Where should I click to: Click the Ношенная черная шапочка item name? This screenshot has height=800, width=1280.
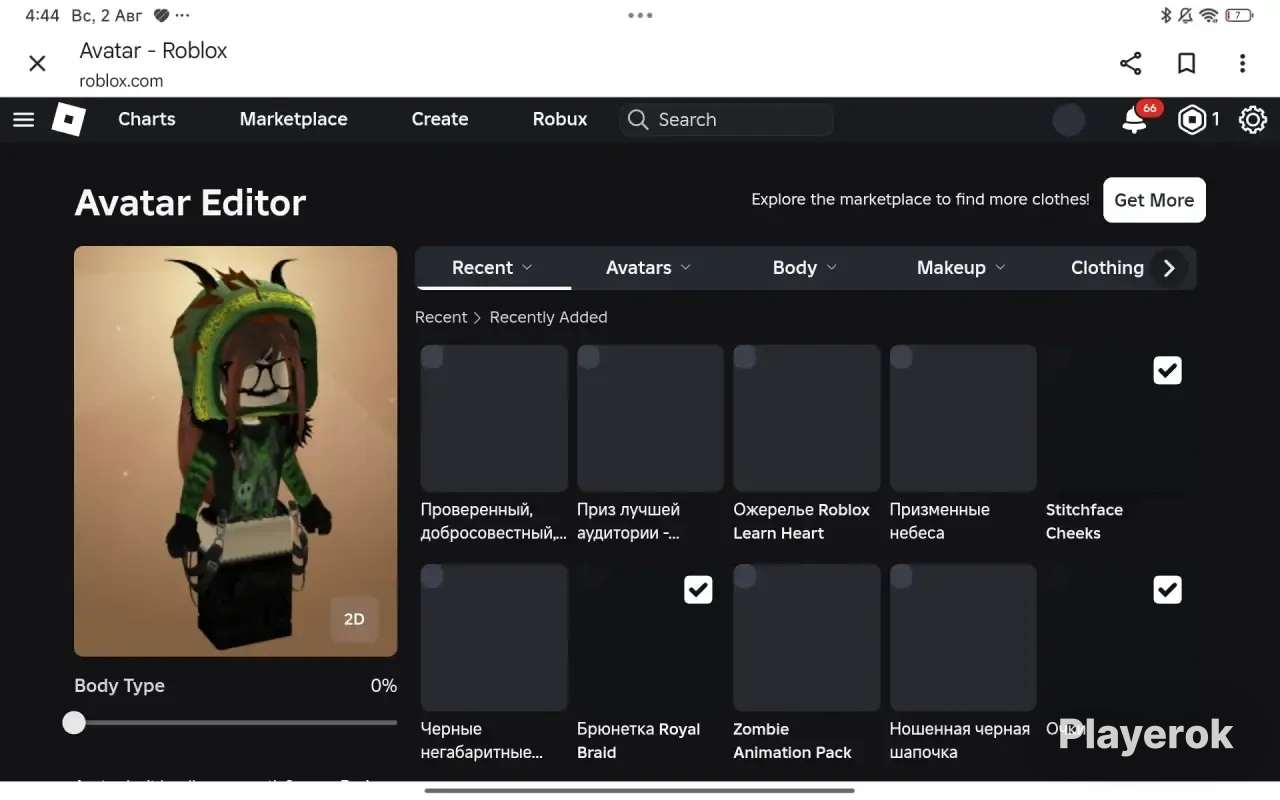(x=960, y=741)
